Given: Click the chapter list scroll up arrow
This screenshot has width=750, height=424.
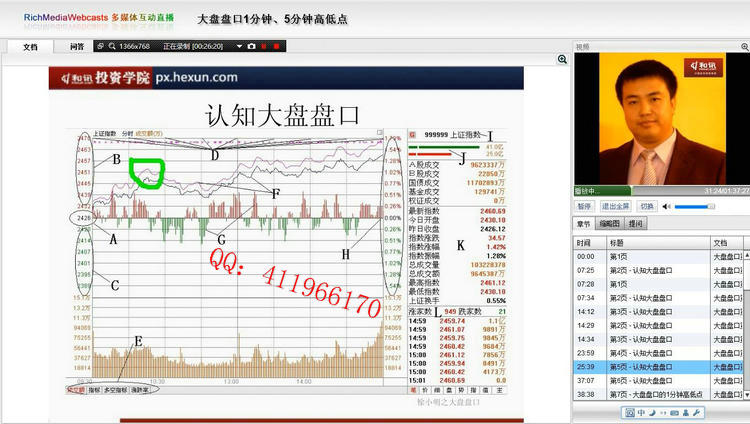Looking at the screenshot, I should click(747, 255).
